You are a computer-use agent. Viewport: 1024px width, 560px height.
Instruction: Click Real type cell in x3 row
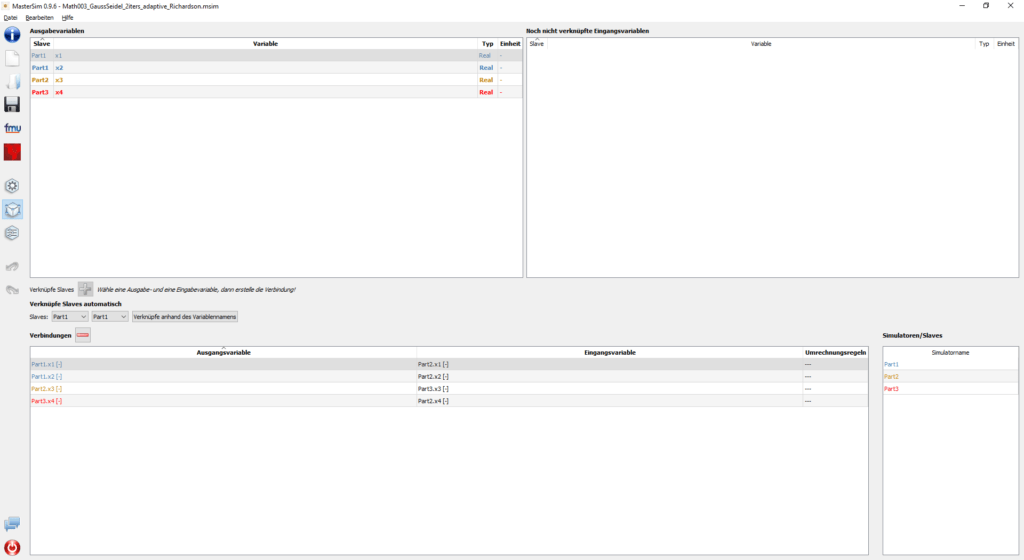[x=487, y=80]
